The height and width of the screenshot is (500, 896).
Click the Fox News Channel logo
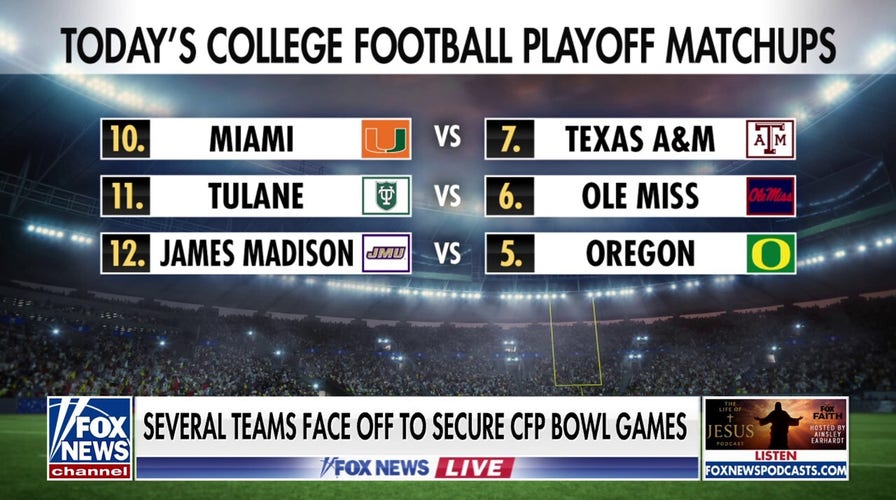[x=90, y=438]
